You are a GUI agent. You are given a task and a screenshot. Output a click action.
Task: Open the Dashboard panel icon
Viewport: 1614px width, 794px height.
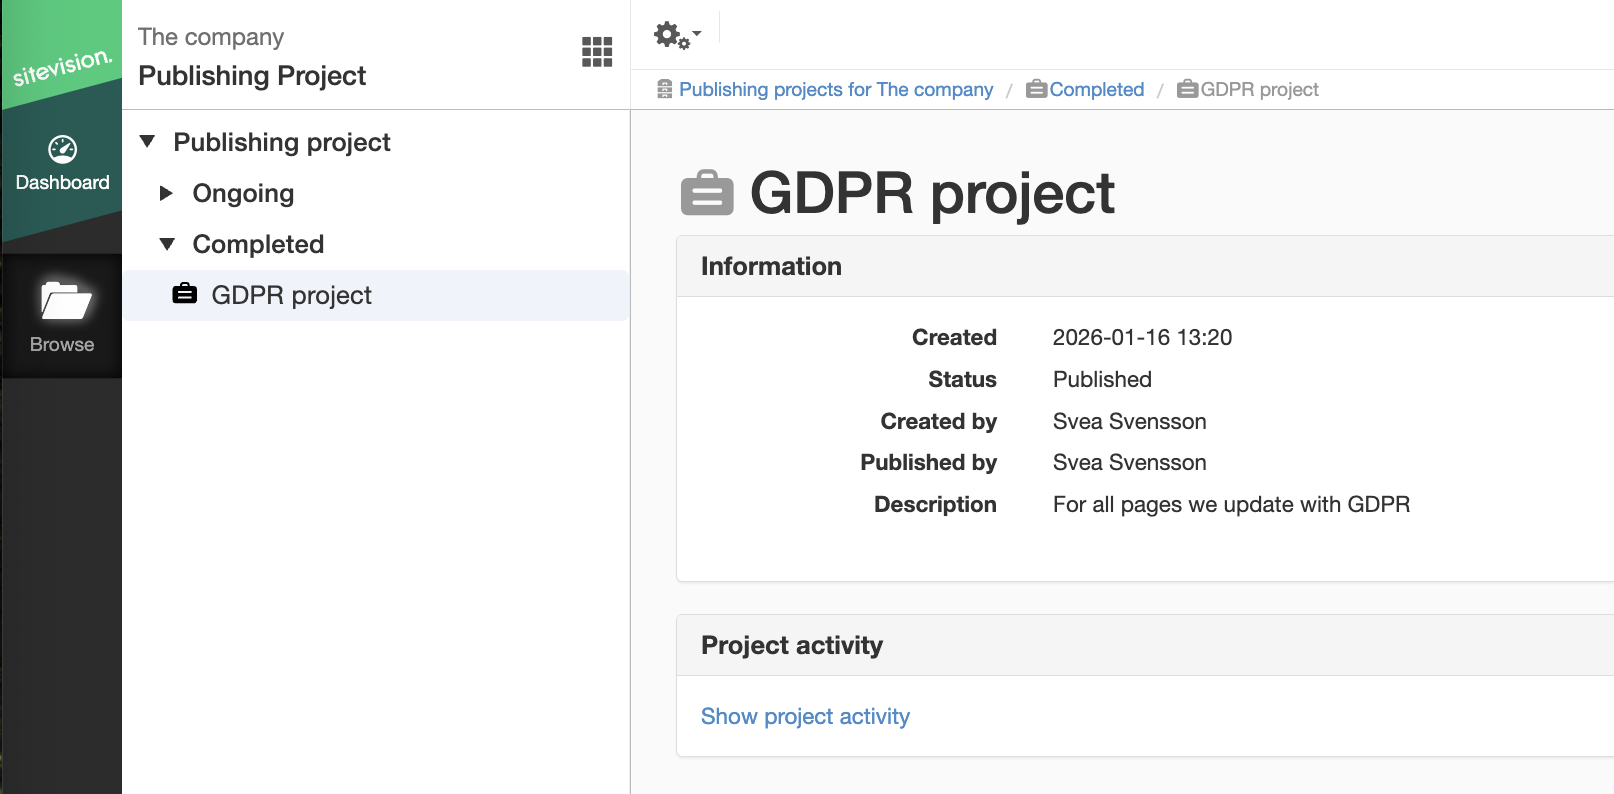(62, 150)
